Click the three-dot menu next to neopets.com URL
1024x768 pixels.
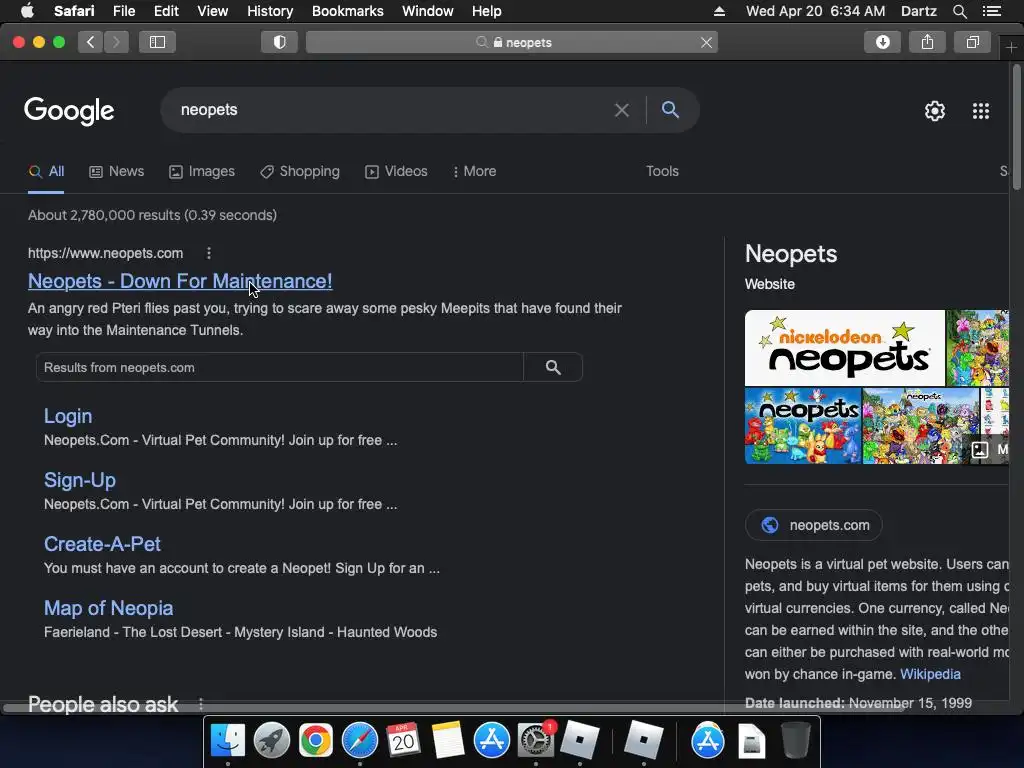[x=208, y=253]
